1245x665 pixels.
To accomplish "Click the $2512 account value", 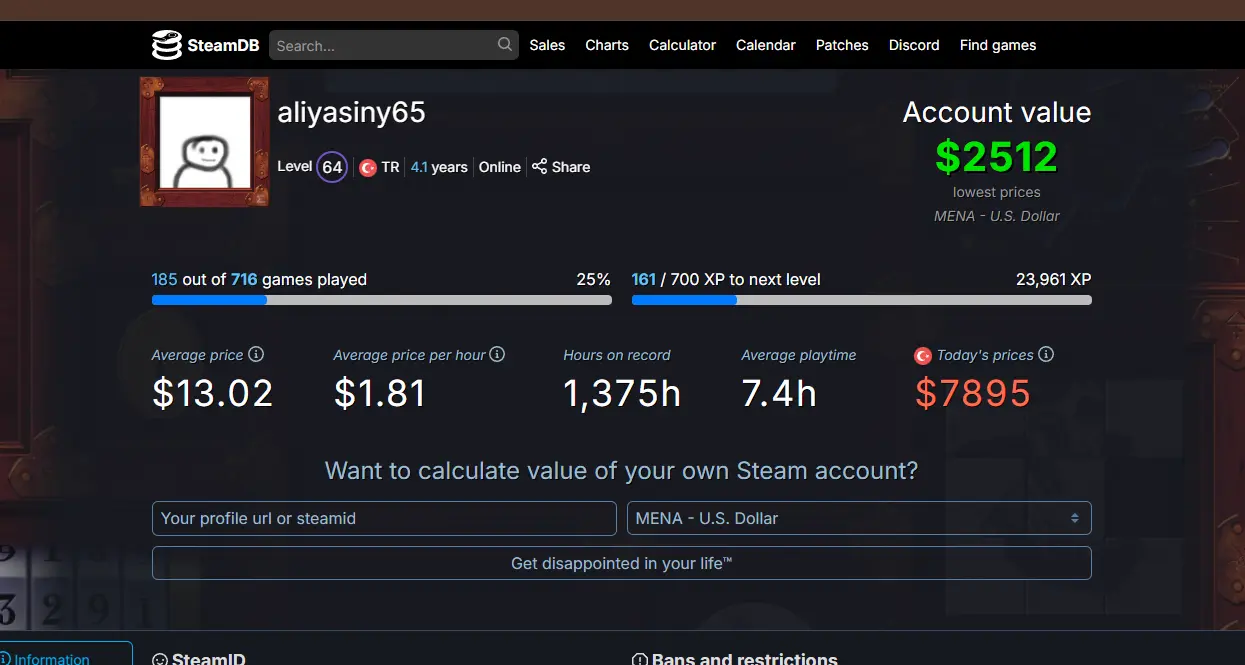I will [x=996, y=157].
